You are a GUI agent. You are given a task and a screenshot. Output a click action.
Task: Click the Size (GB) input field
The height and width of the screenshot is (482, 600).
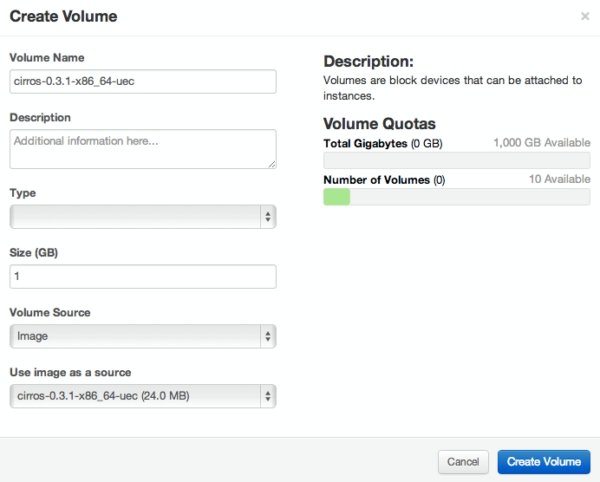[143, 276]
